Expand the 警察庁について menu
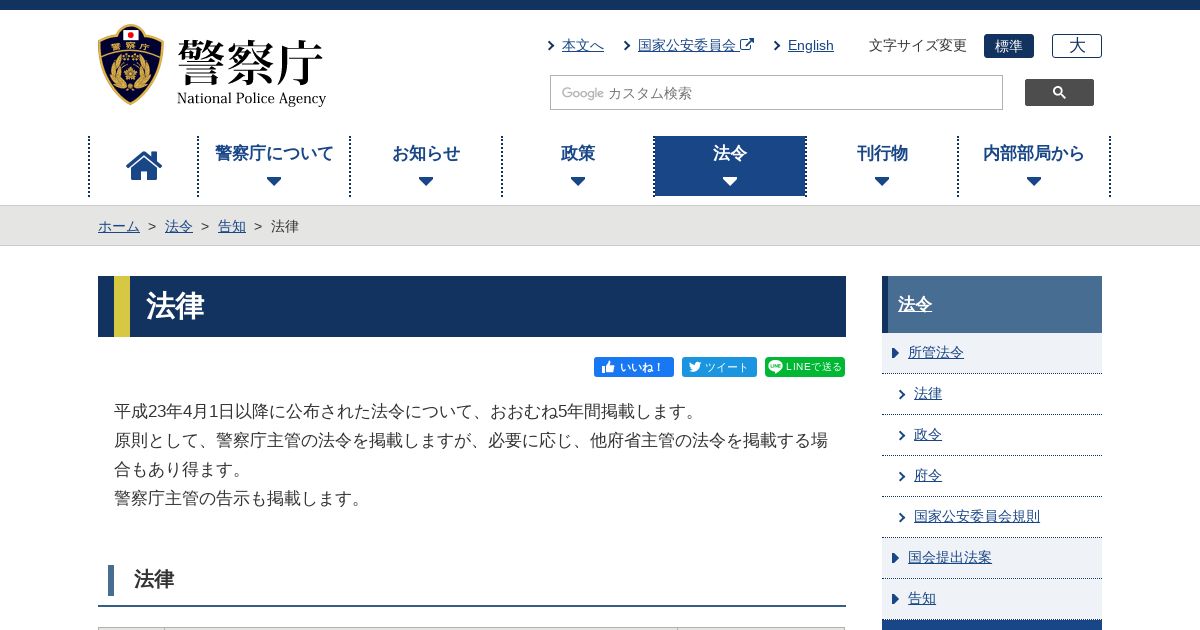 point(274,166)
